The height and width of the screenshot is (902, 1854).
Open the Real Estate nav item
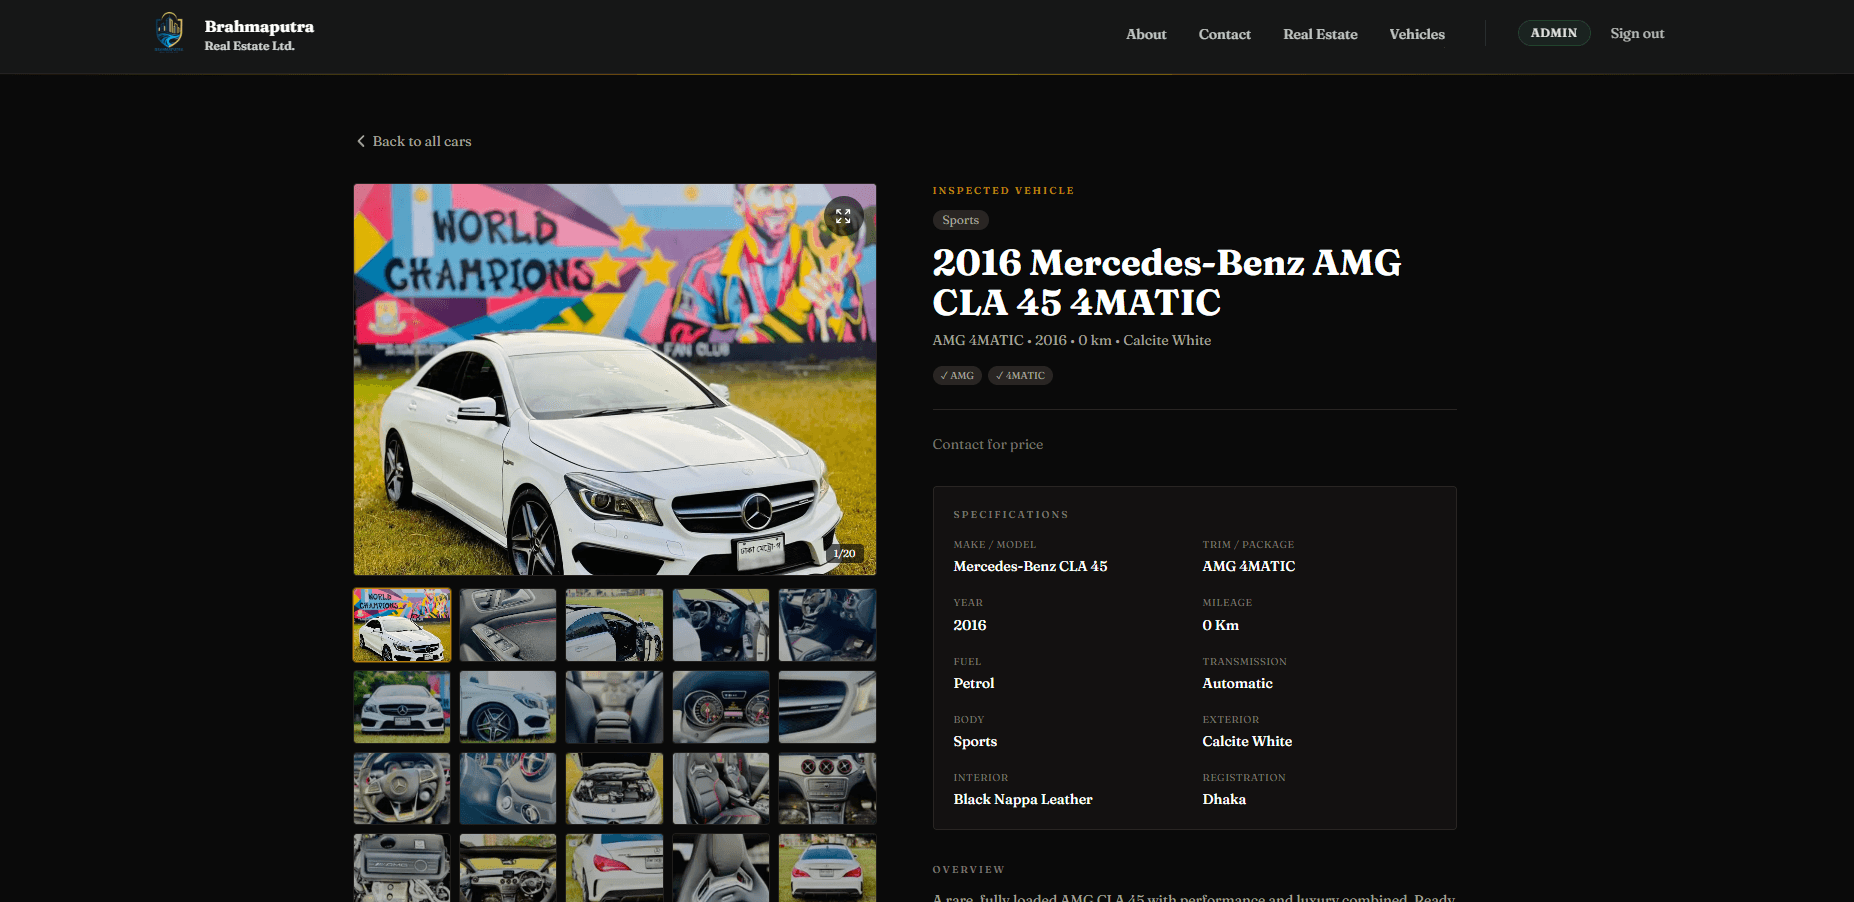pos(1320,34)
